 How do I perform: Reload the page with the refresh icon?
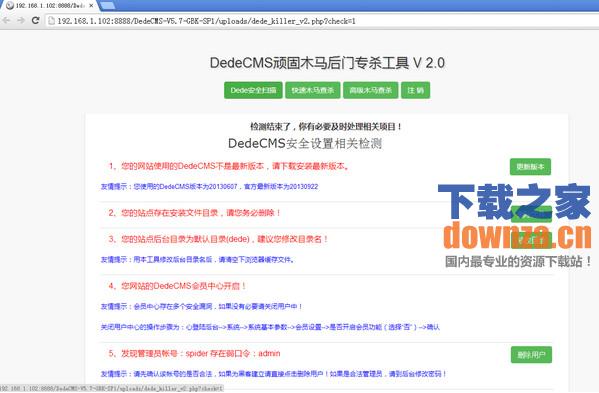coord(35,21)
